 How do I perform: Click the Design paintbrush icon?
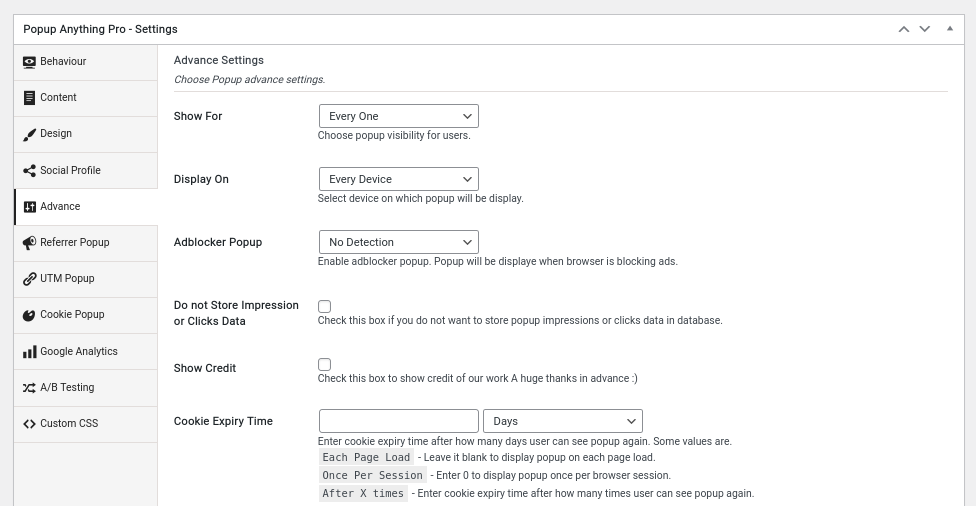(29, 134)
